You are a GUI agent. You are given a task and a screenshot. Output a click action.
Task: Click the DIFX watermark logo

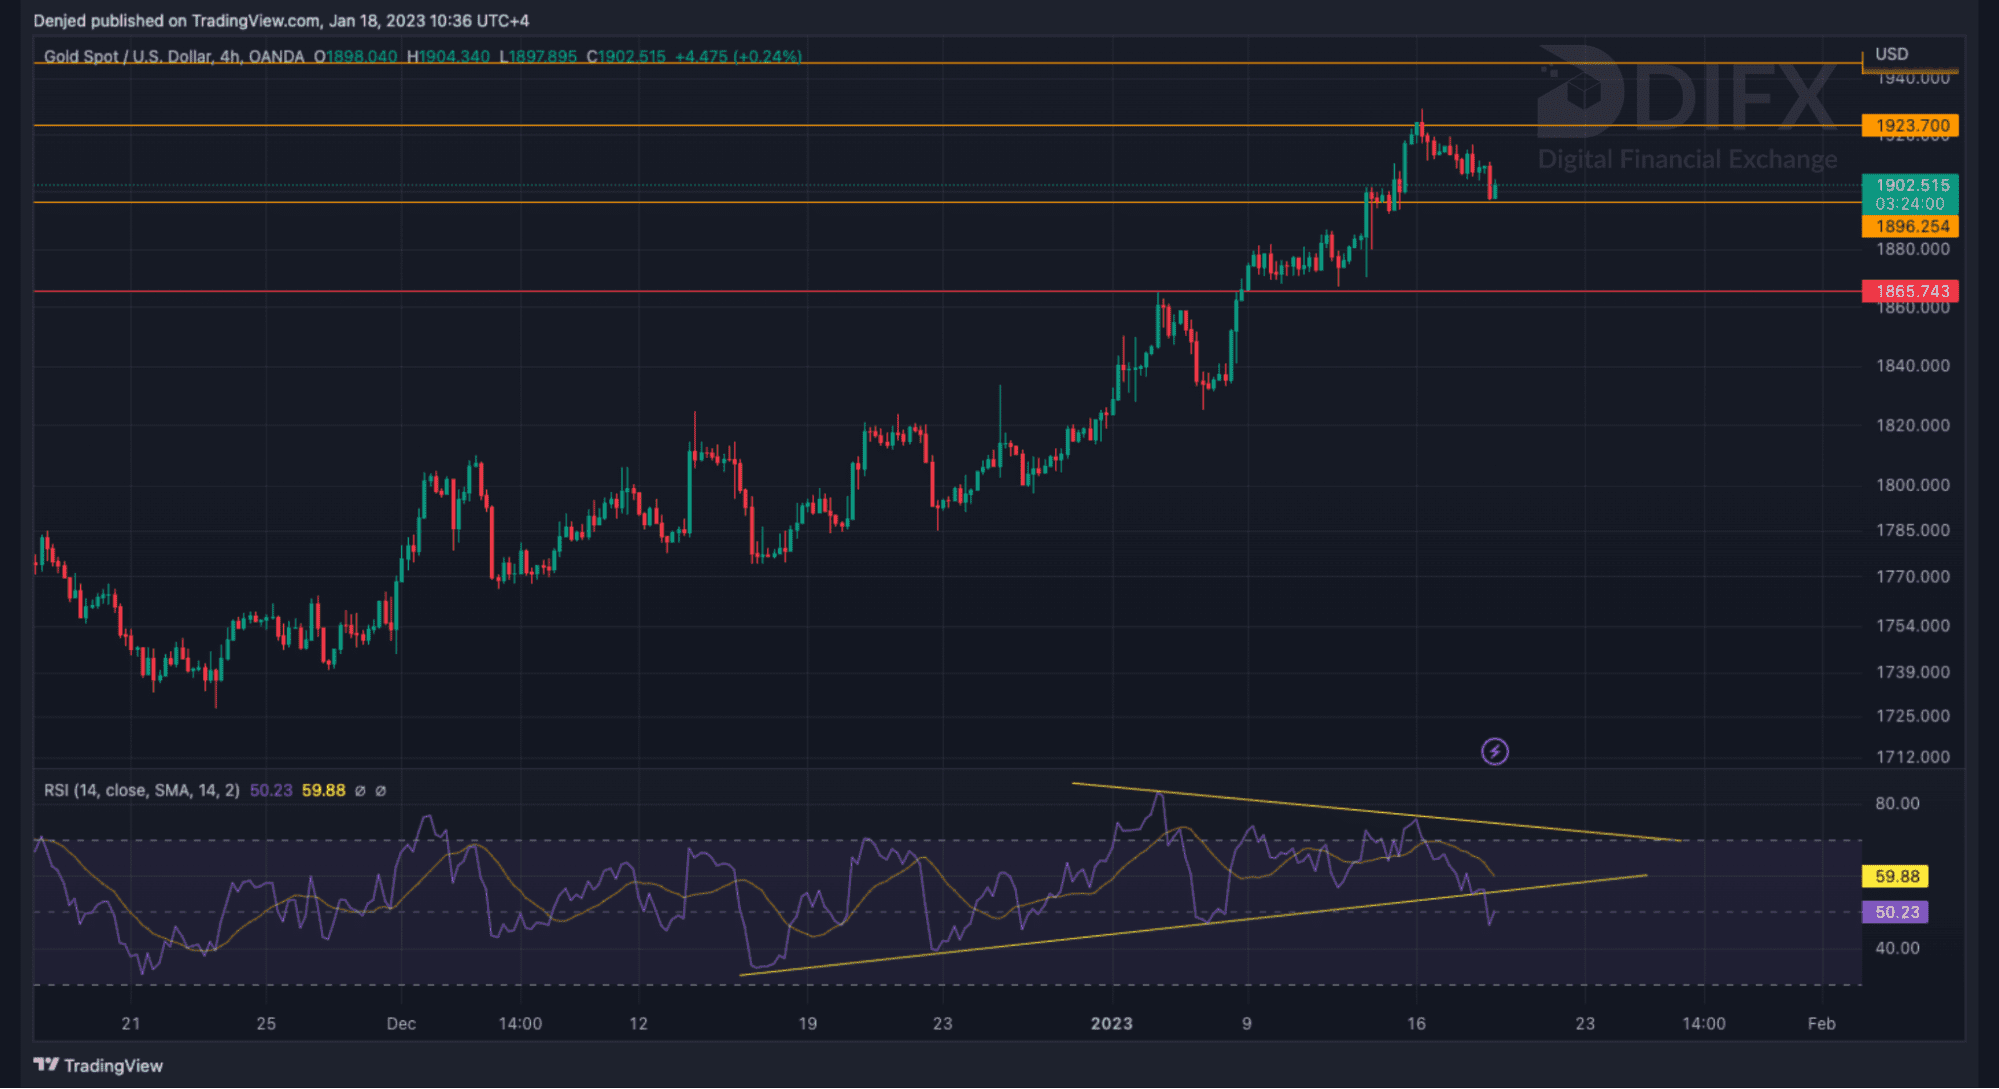(1687, 98)
